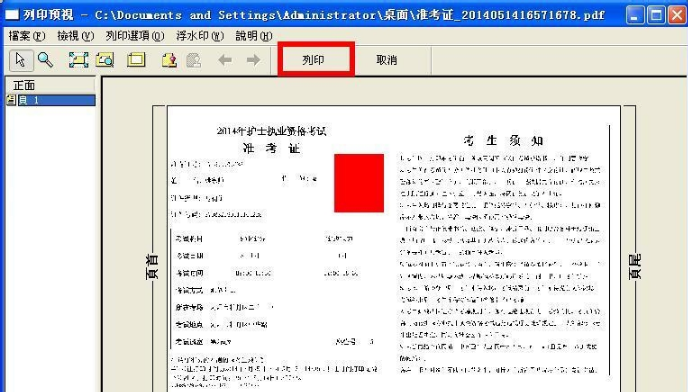Click the 頁尾 footer margin label

pos(635,267)
